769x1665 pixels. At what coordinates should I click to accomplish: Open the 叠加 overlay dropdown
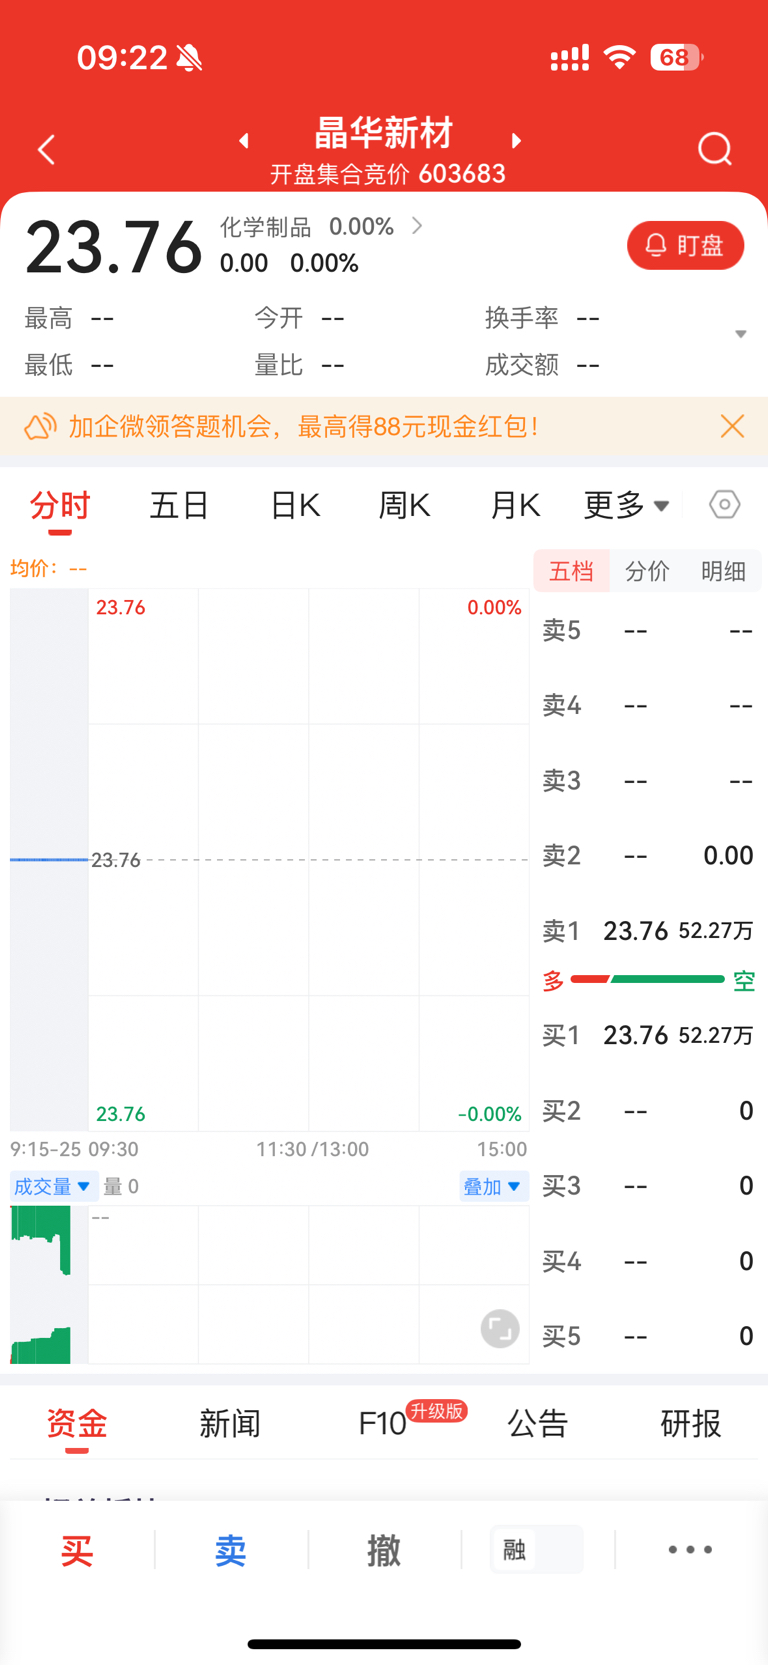point(493,1187)
